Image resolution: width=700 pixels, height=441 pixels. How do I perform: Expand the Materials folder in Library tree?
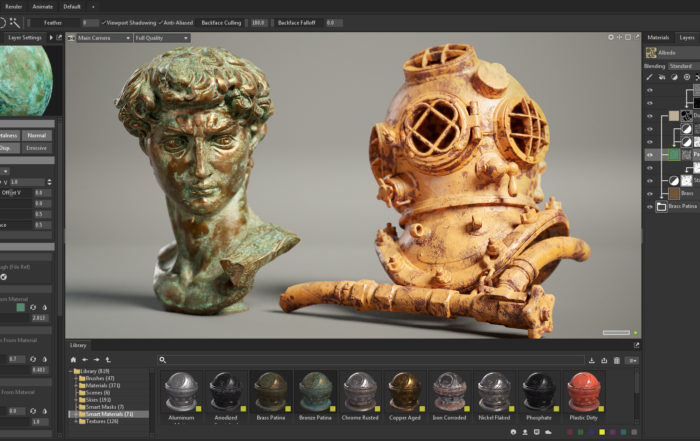point(76,385)
